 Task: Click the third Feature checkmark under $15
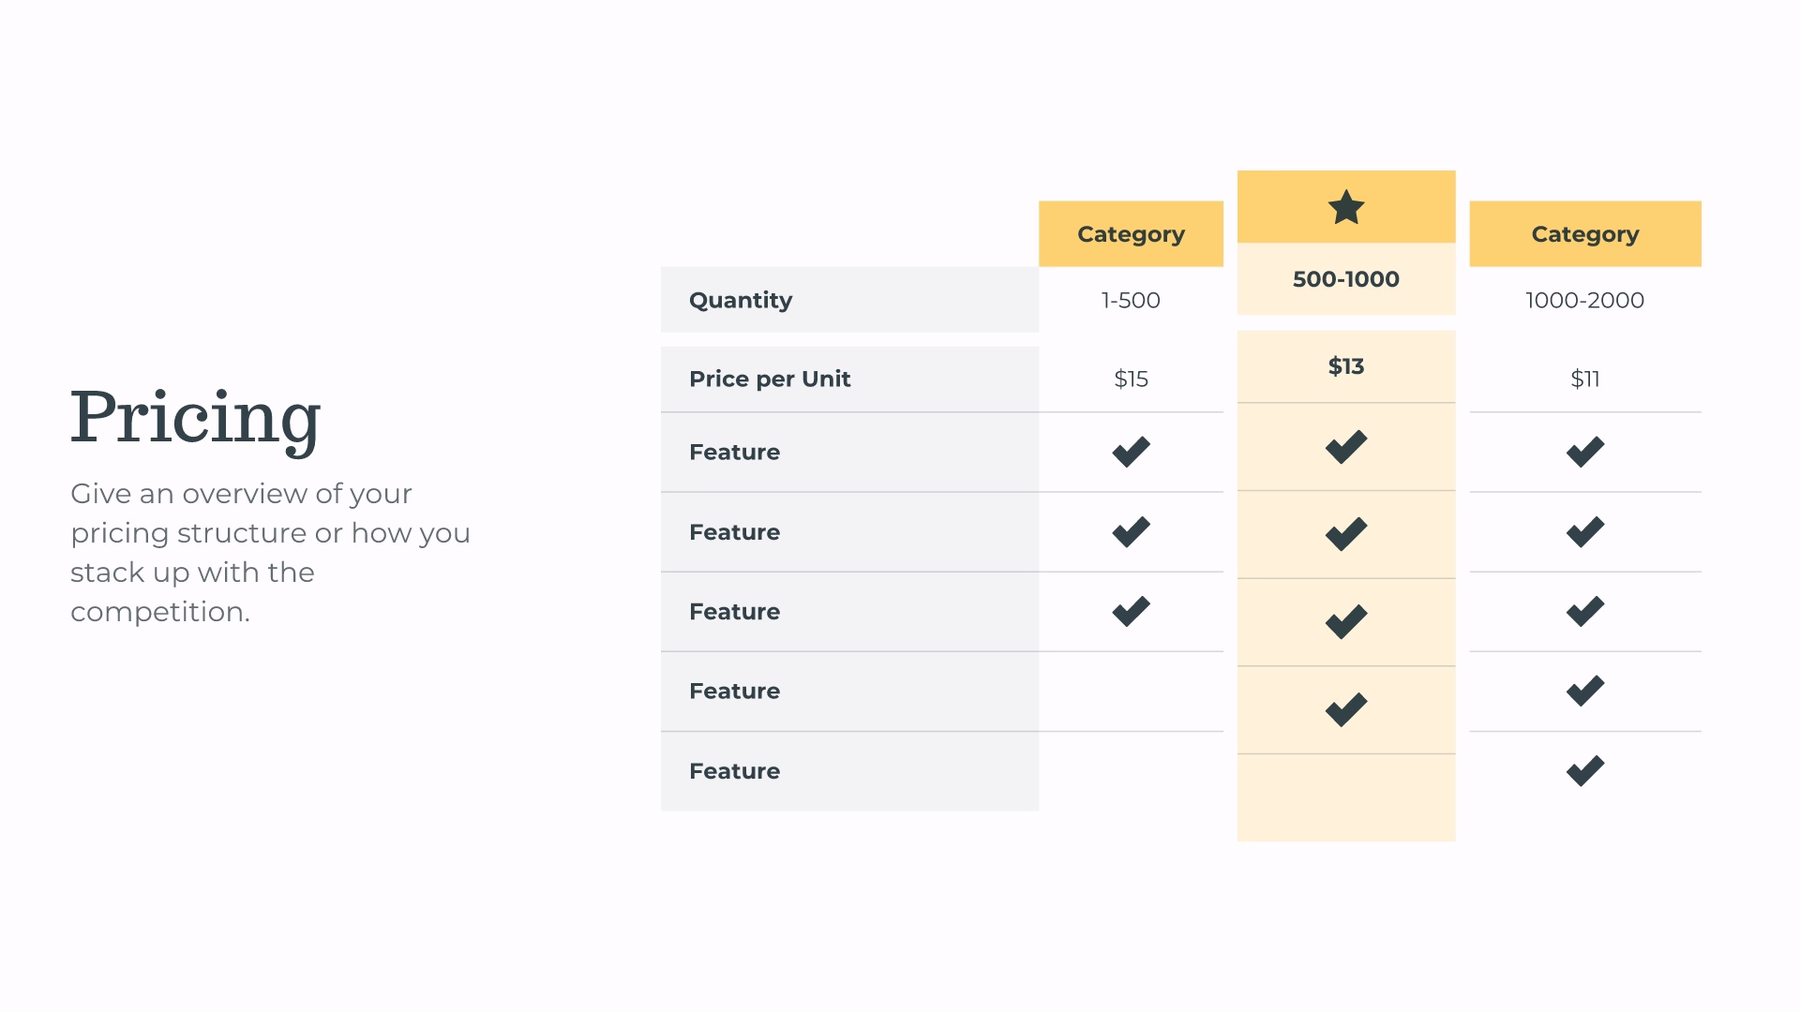pyautogui.click(x=1131, y=611)
